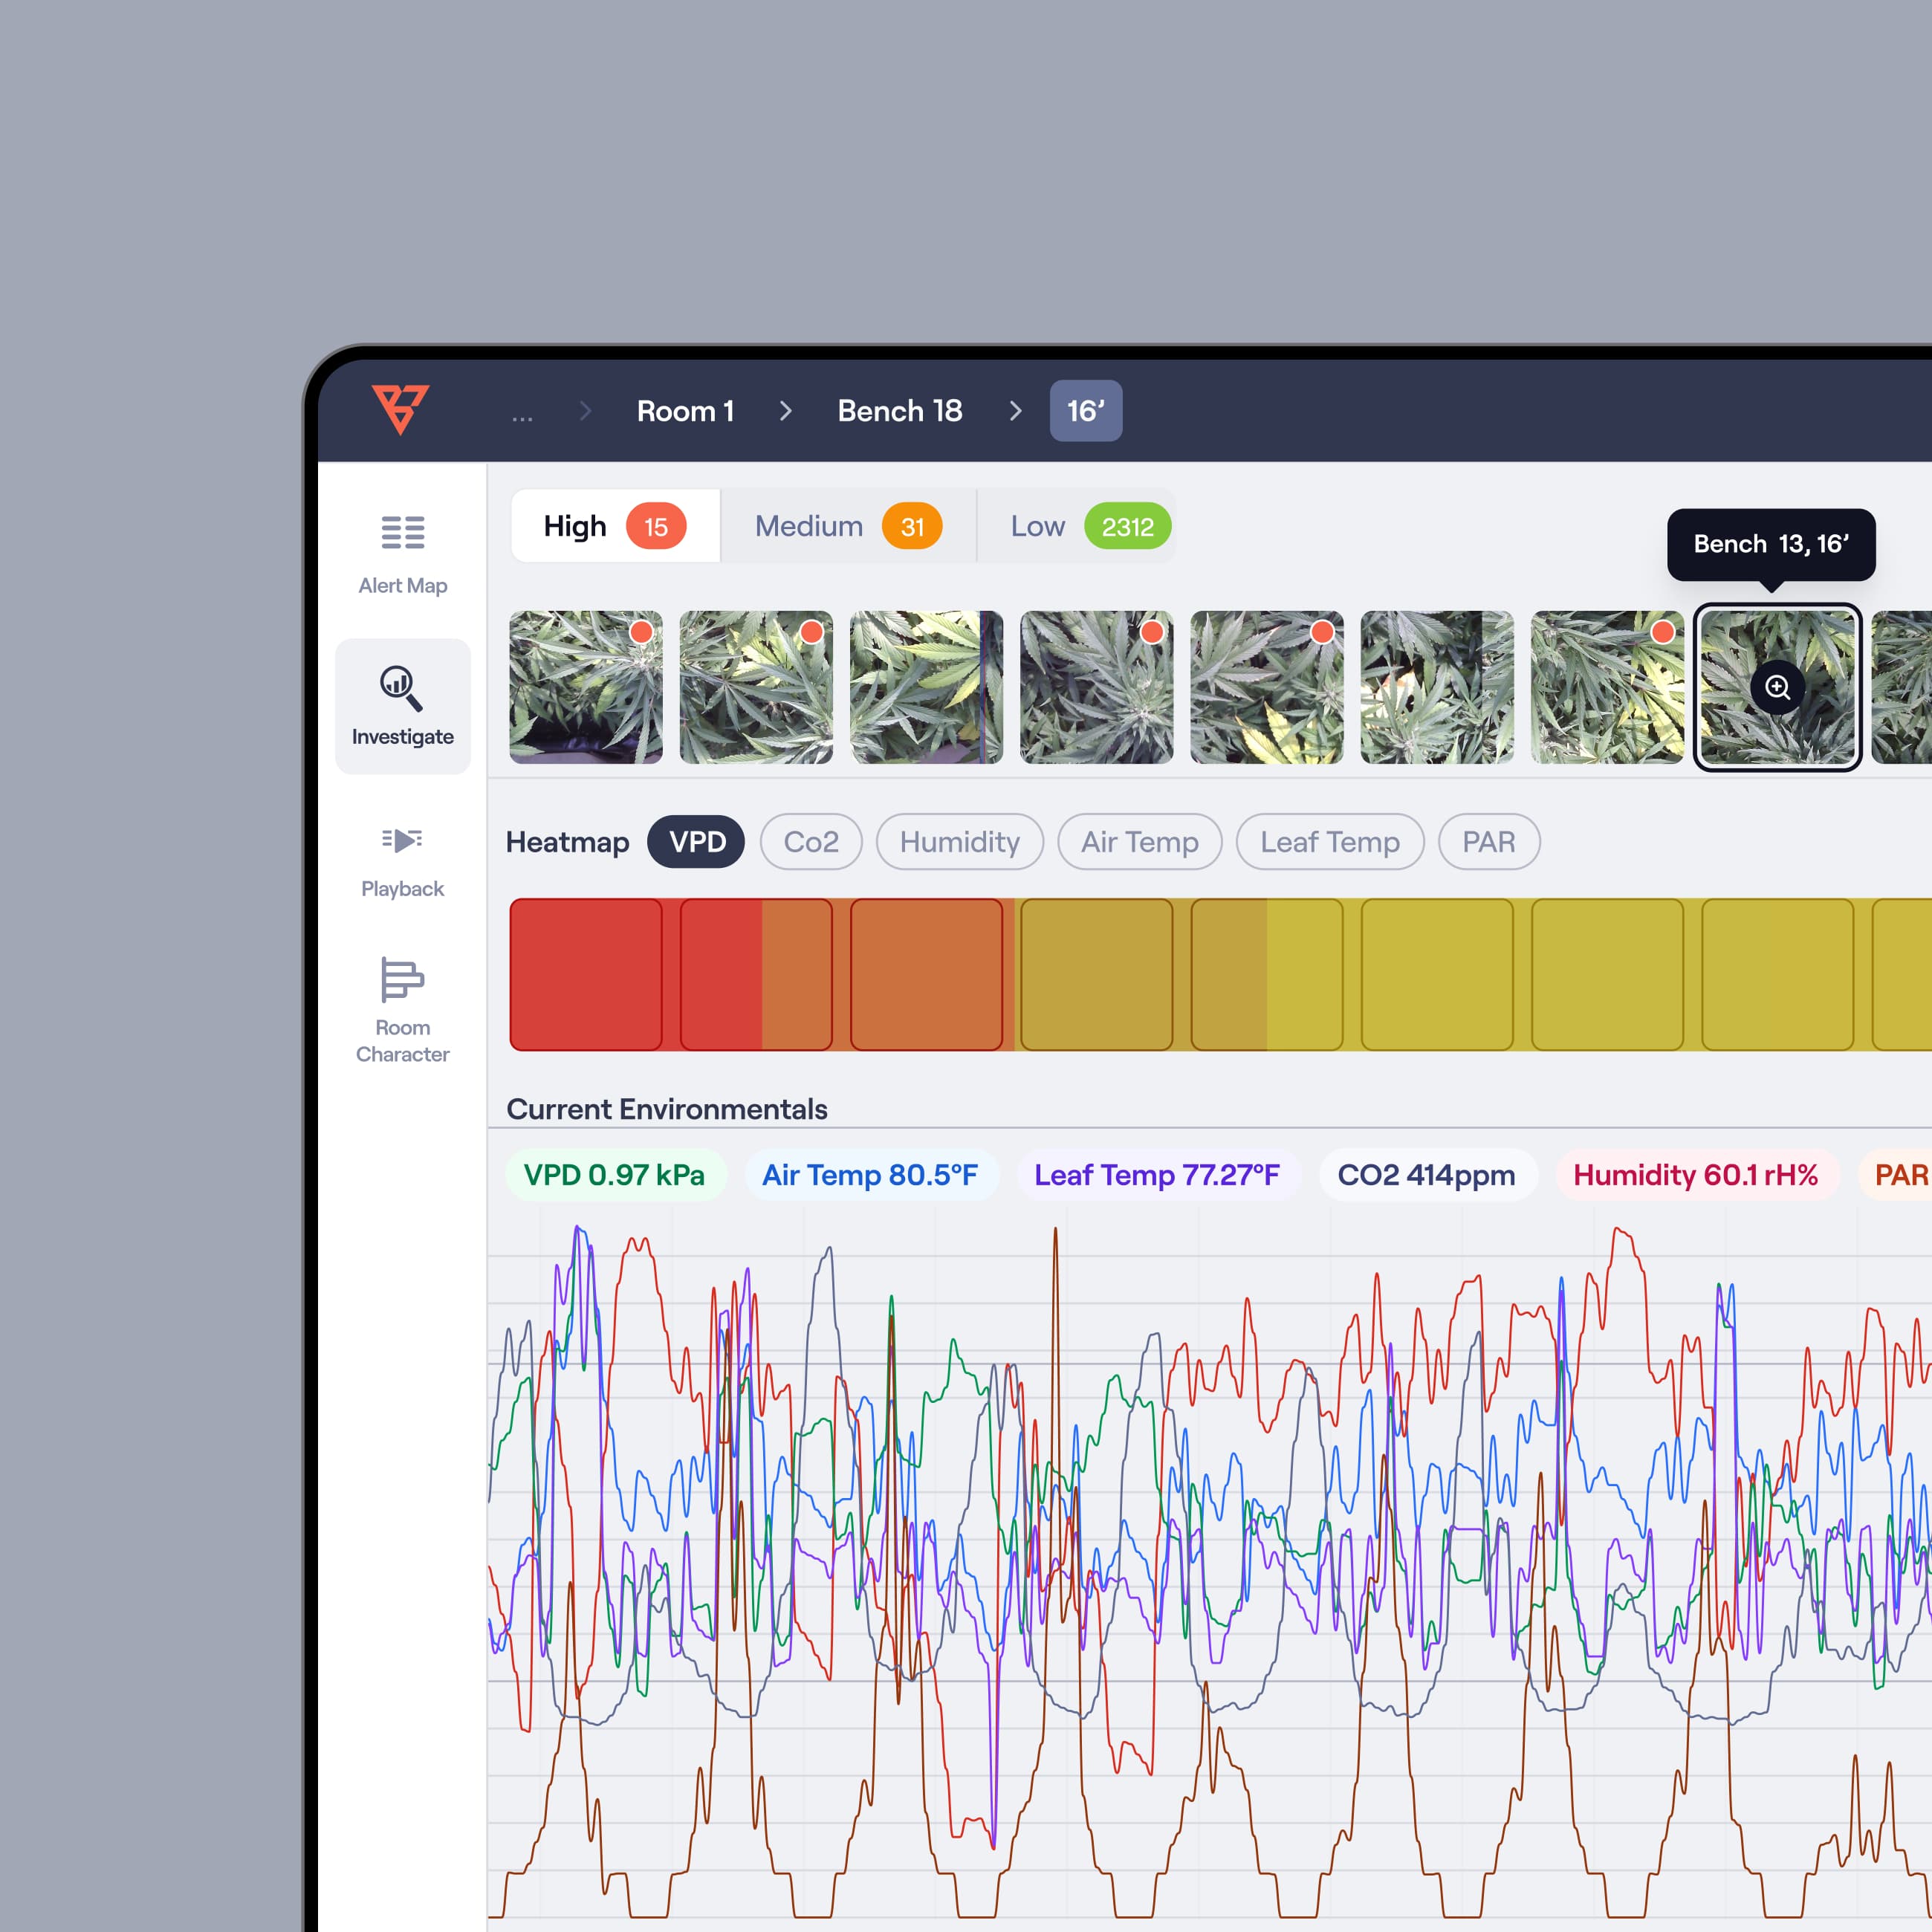Click the first solid red heatmap cell
This screenshot has height=1932, width=1932.
pos(586,974)
